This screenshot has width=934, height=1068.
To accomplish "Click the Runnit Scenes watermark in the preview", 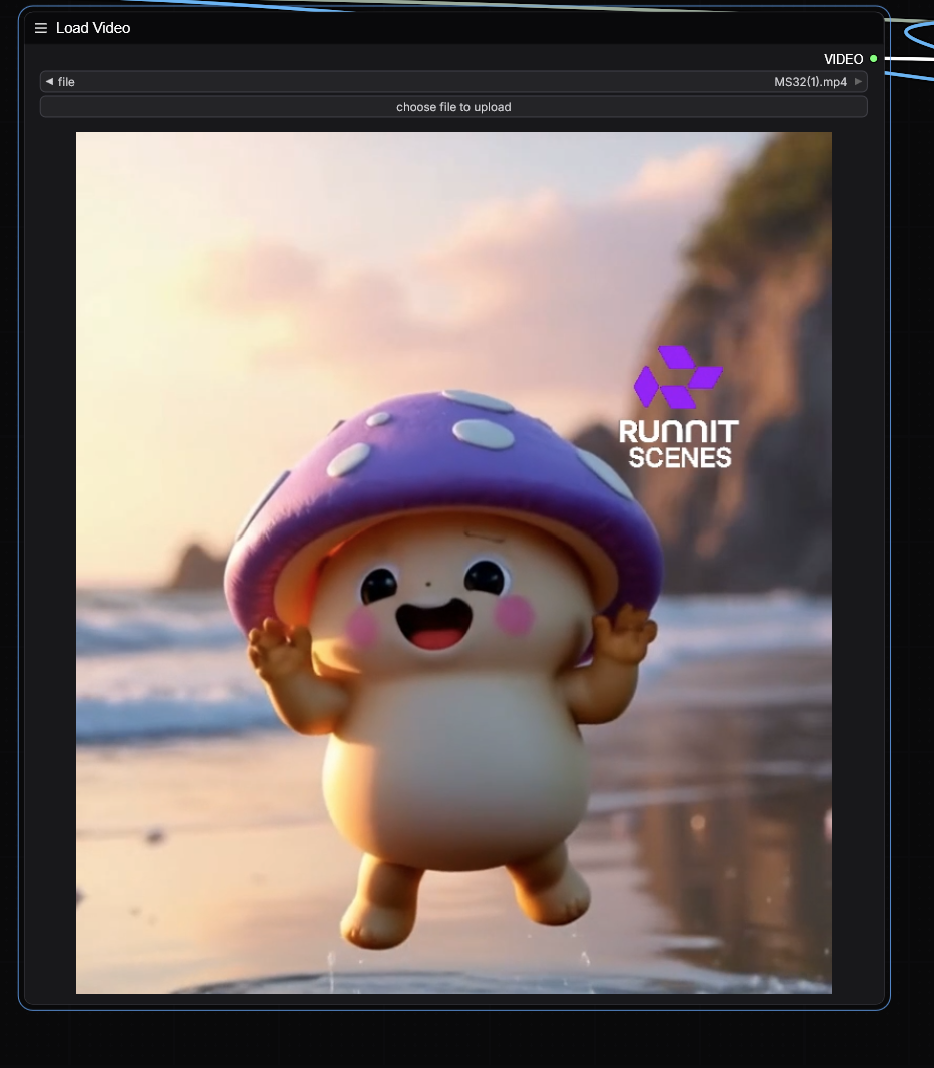I will pos(678,407).
